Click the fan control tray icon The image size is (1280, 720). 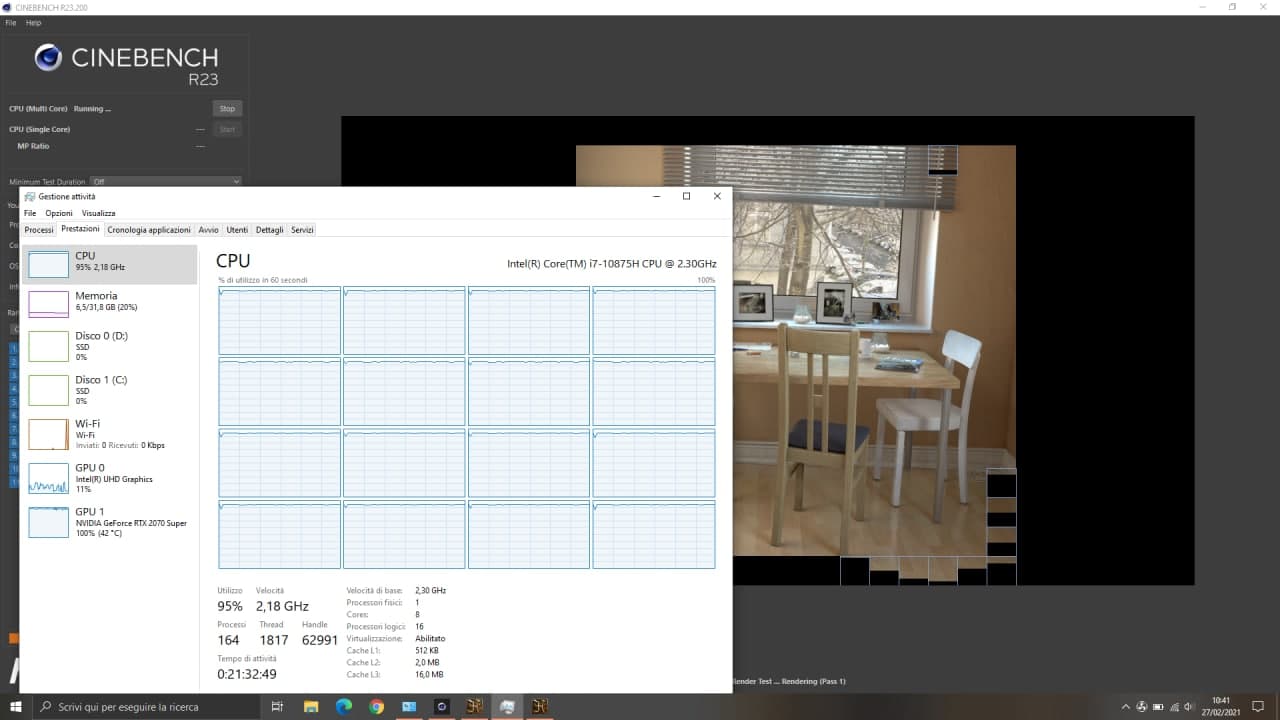[1143, 707]
